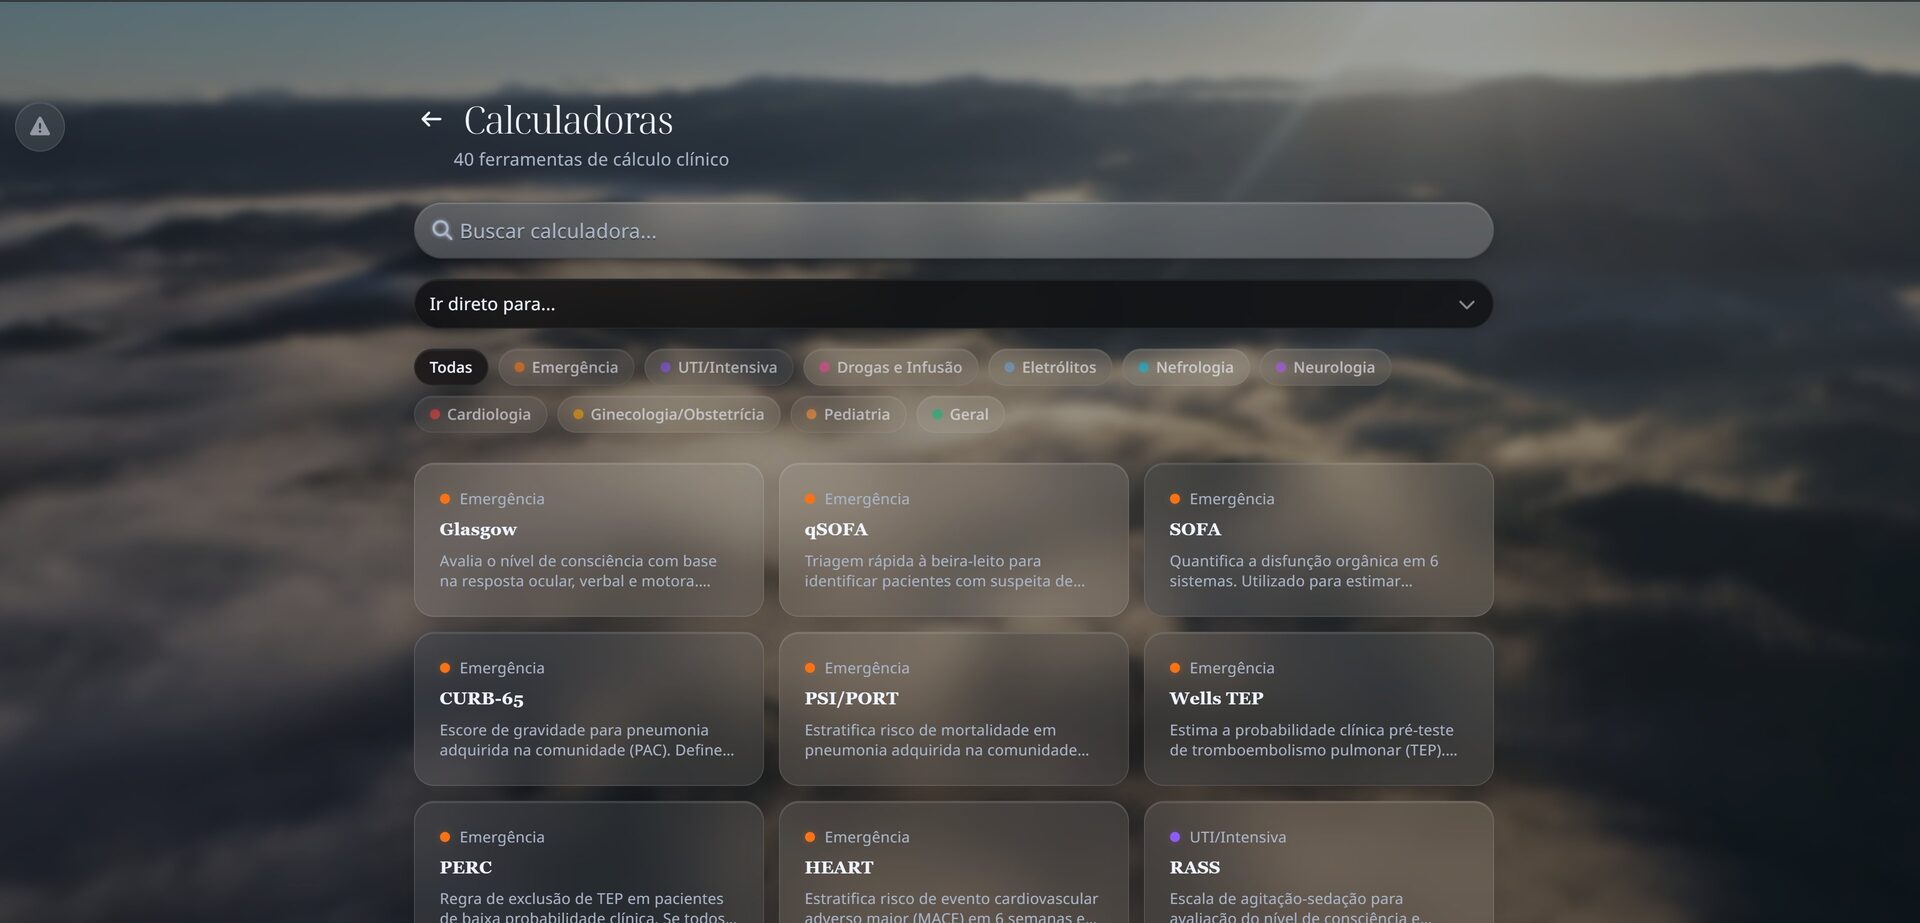
Task: Choose the Neurologia category chip
Action: [x=1324, y=367]
